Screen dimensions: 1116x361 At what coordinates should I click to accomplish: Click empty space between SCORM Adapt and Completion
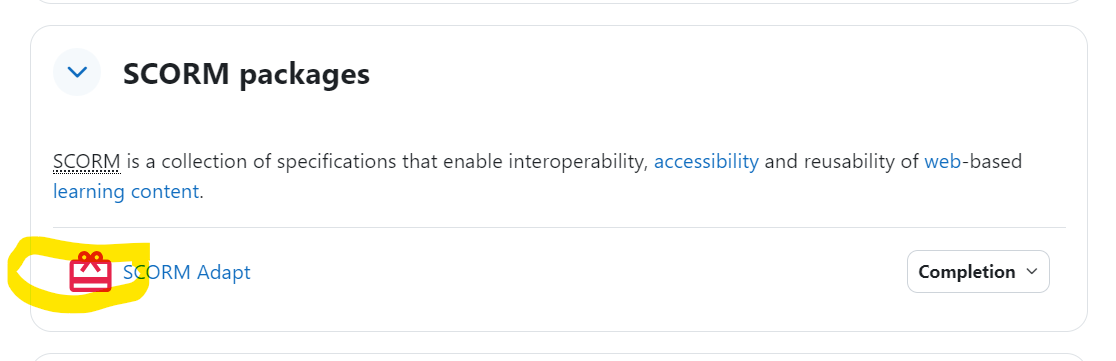577,272
